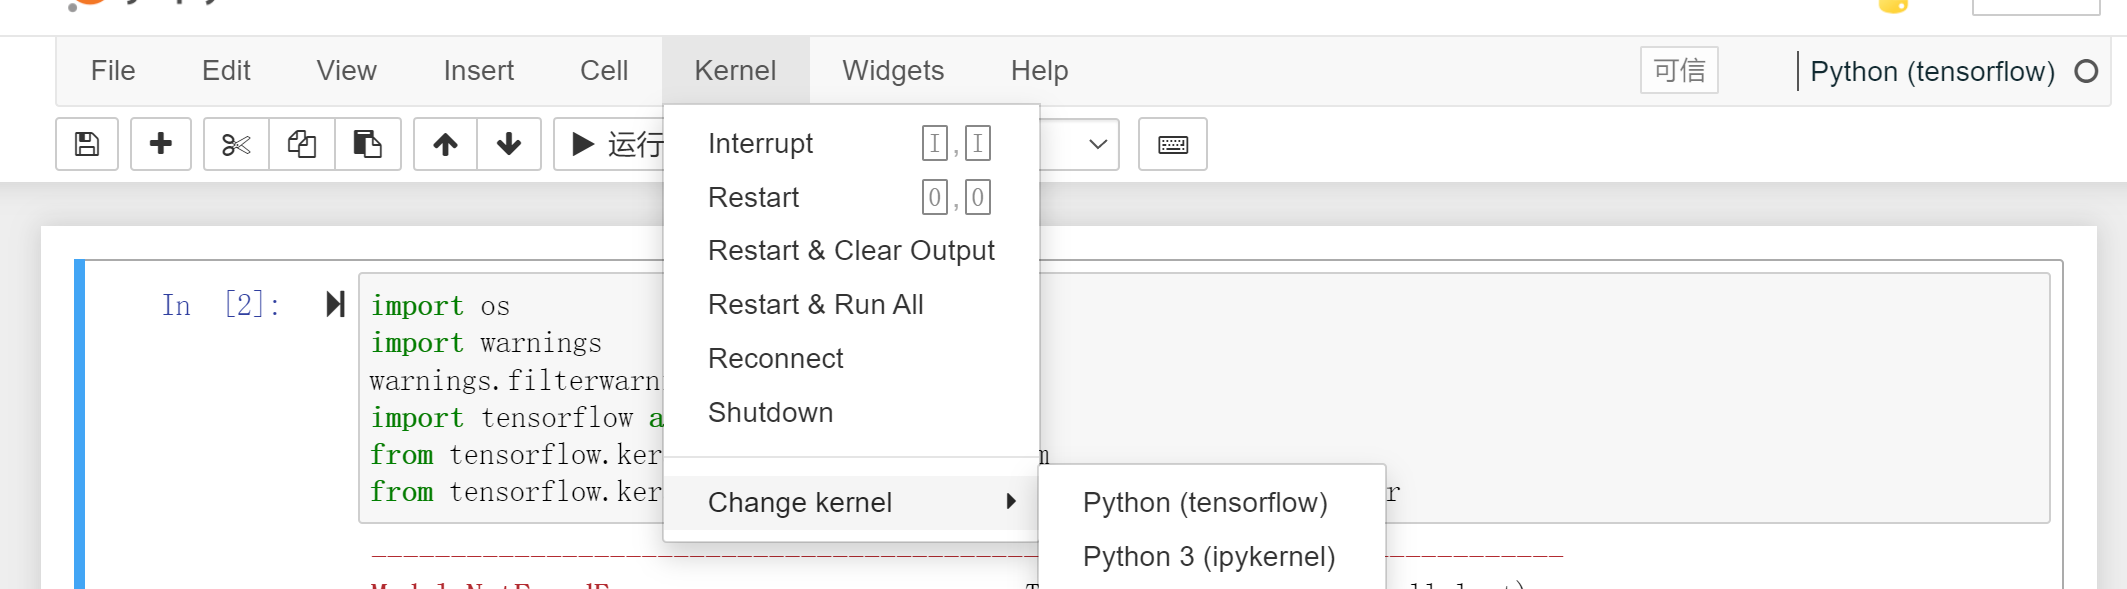Open the cell type dropdown arrow
Viewport: 2127px width, 589px height.
1097,144
